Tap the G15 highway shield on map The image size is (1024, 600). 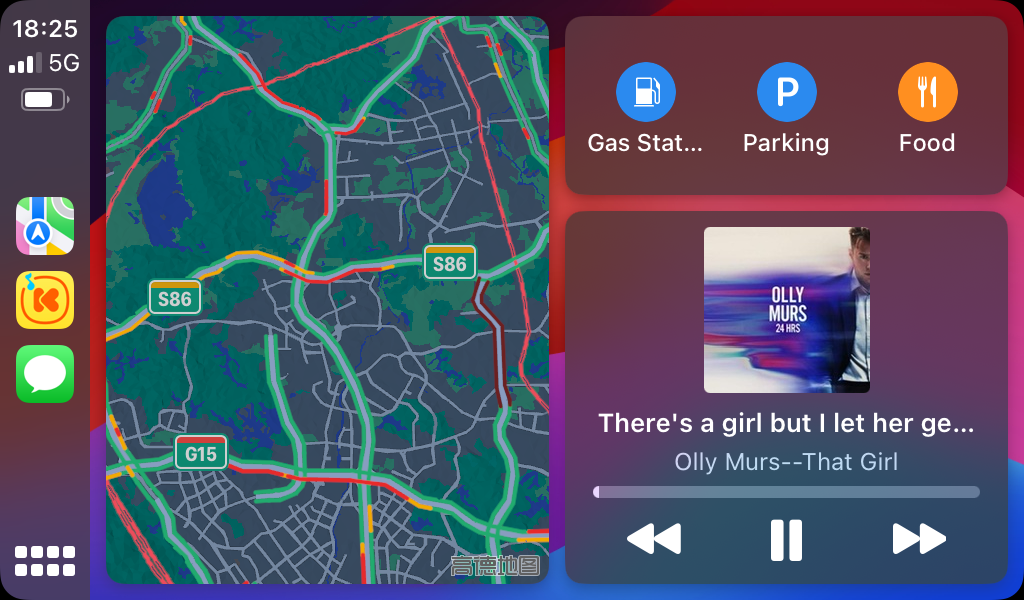[201, 452]
